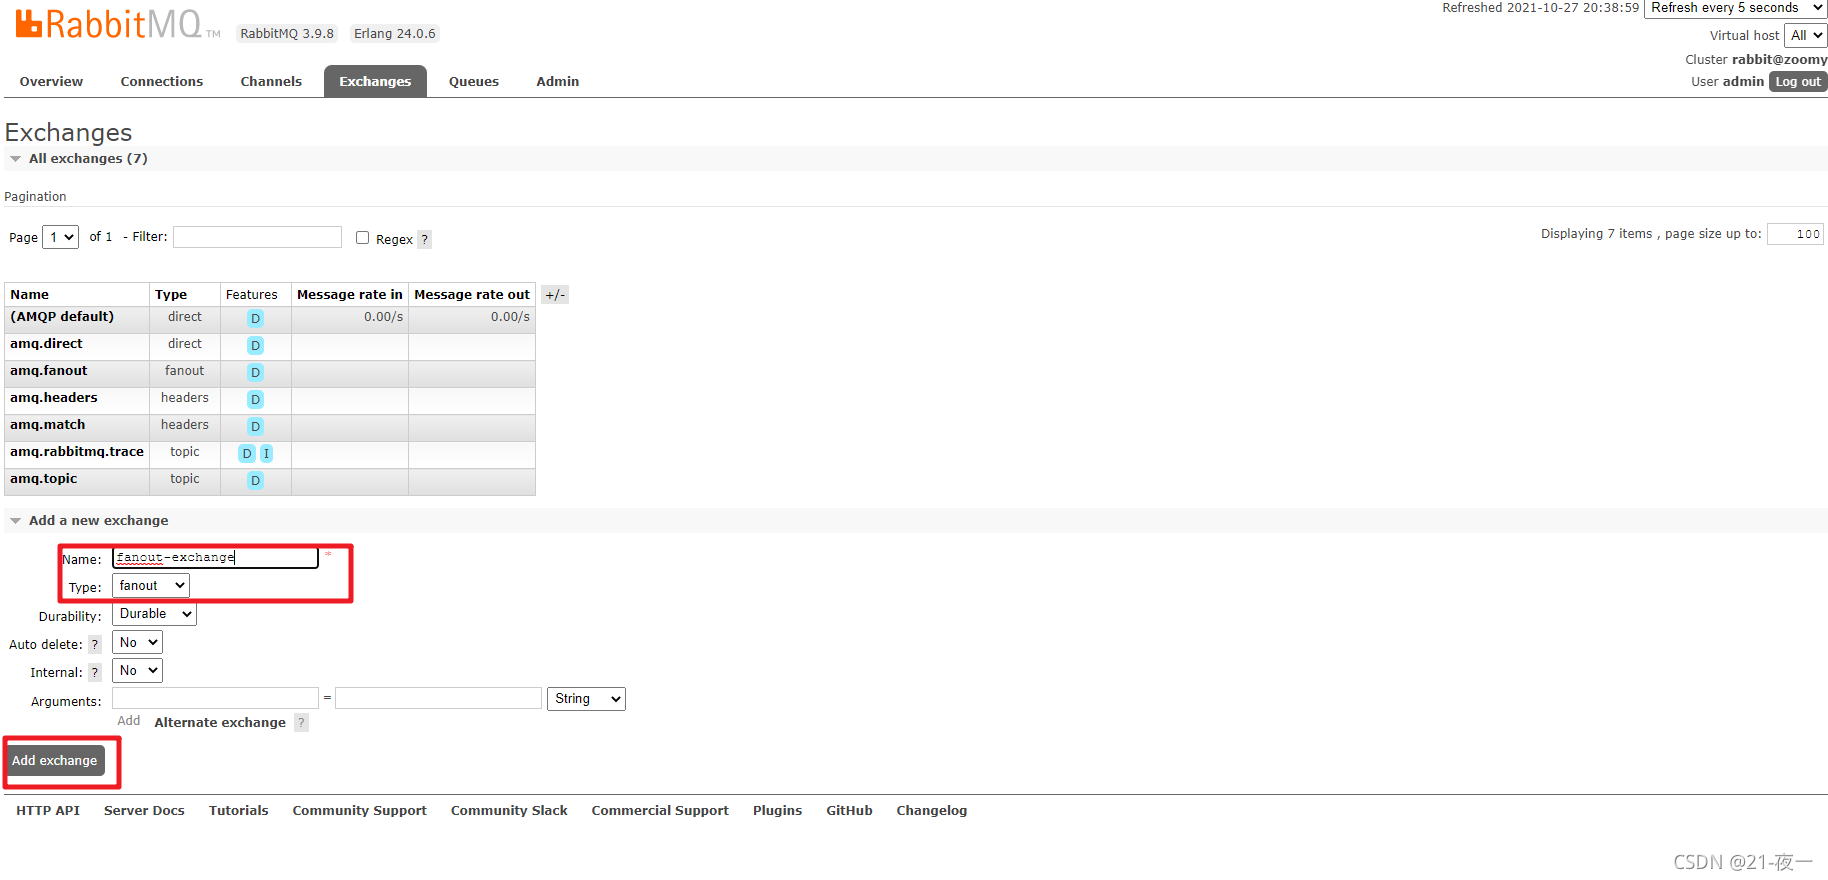Screen dimensions: 1828x880
Task: Click the I badge for amq.rabbitmq.trace
Action: (x=266, y=454)
